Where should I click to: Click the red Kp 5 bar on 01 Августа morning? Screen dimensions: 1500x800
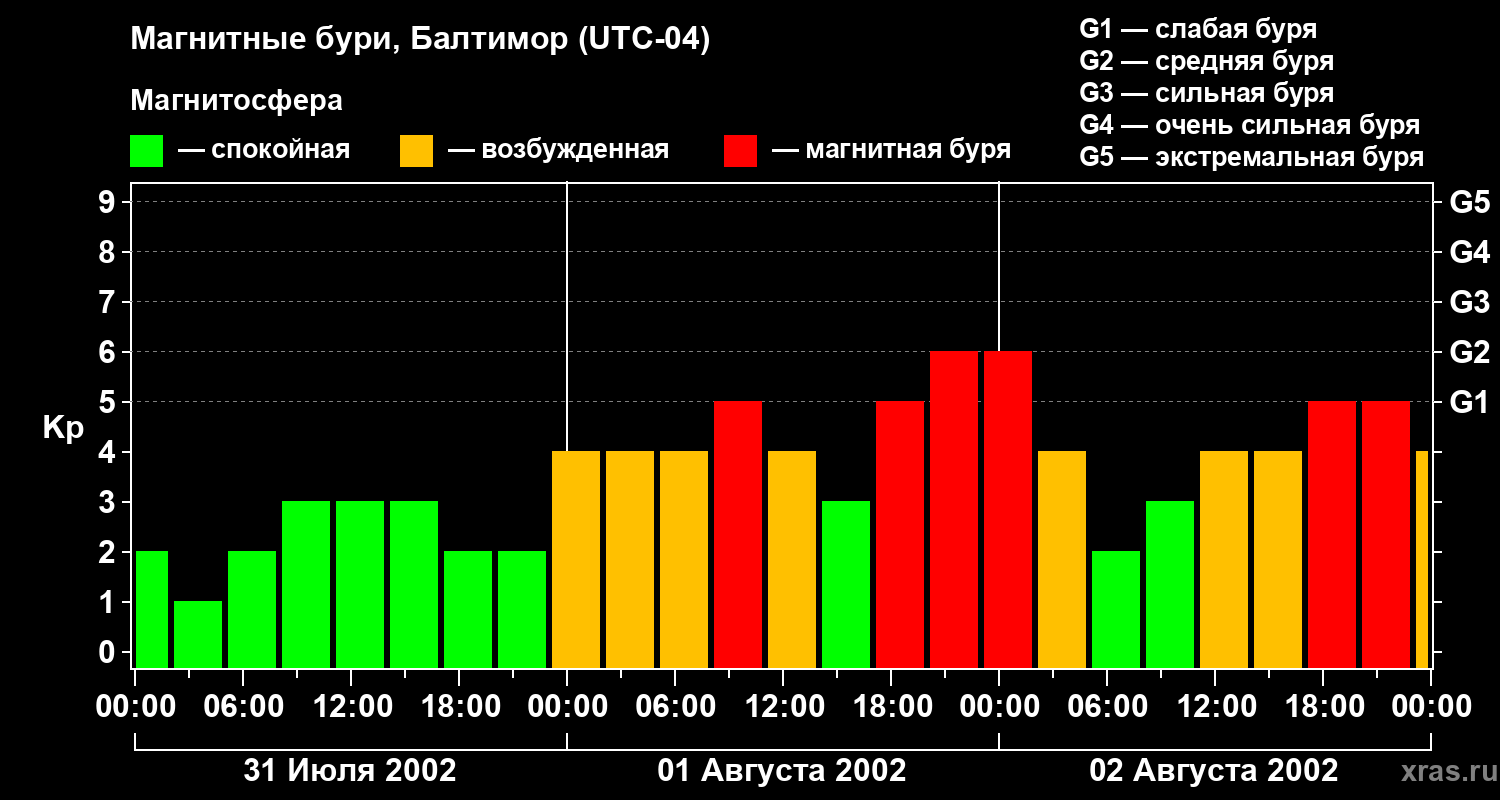[x=738, y=534]
